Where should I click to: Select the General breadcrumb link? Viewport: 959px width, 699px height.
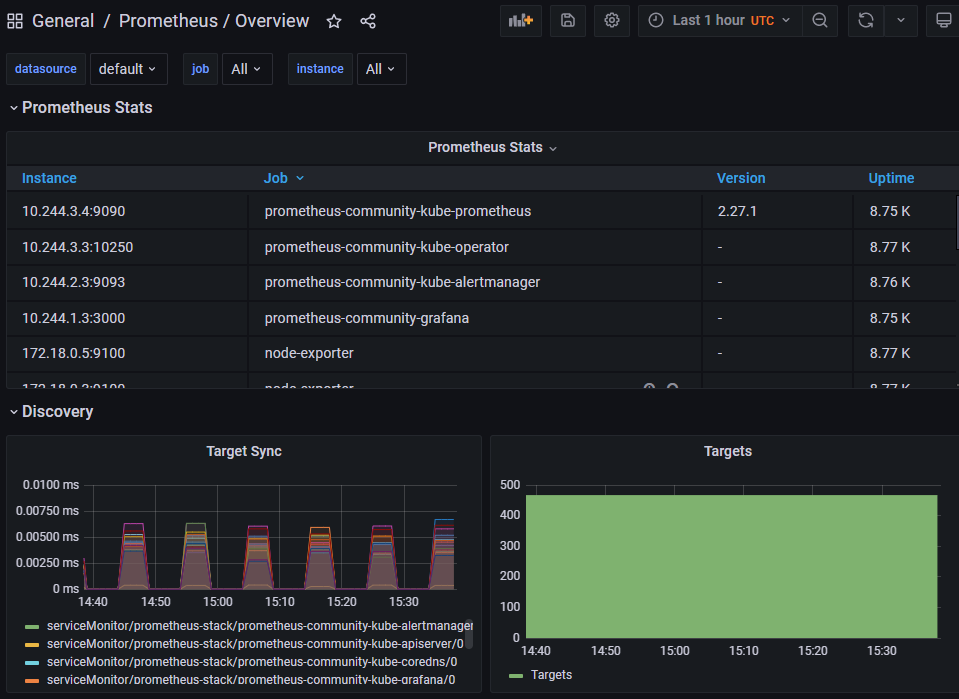[60, 20]
